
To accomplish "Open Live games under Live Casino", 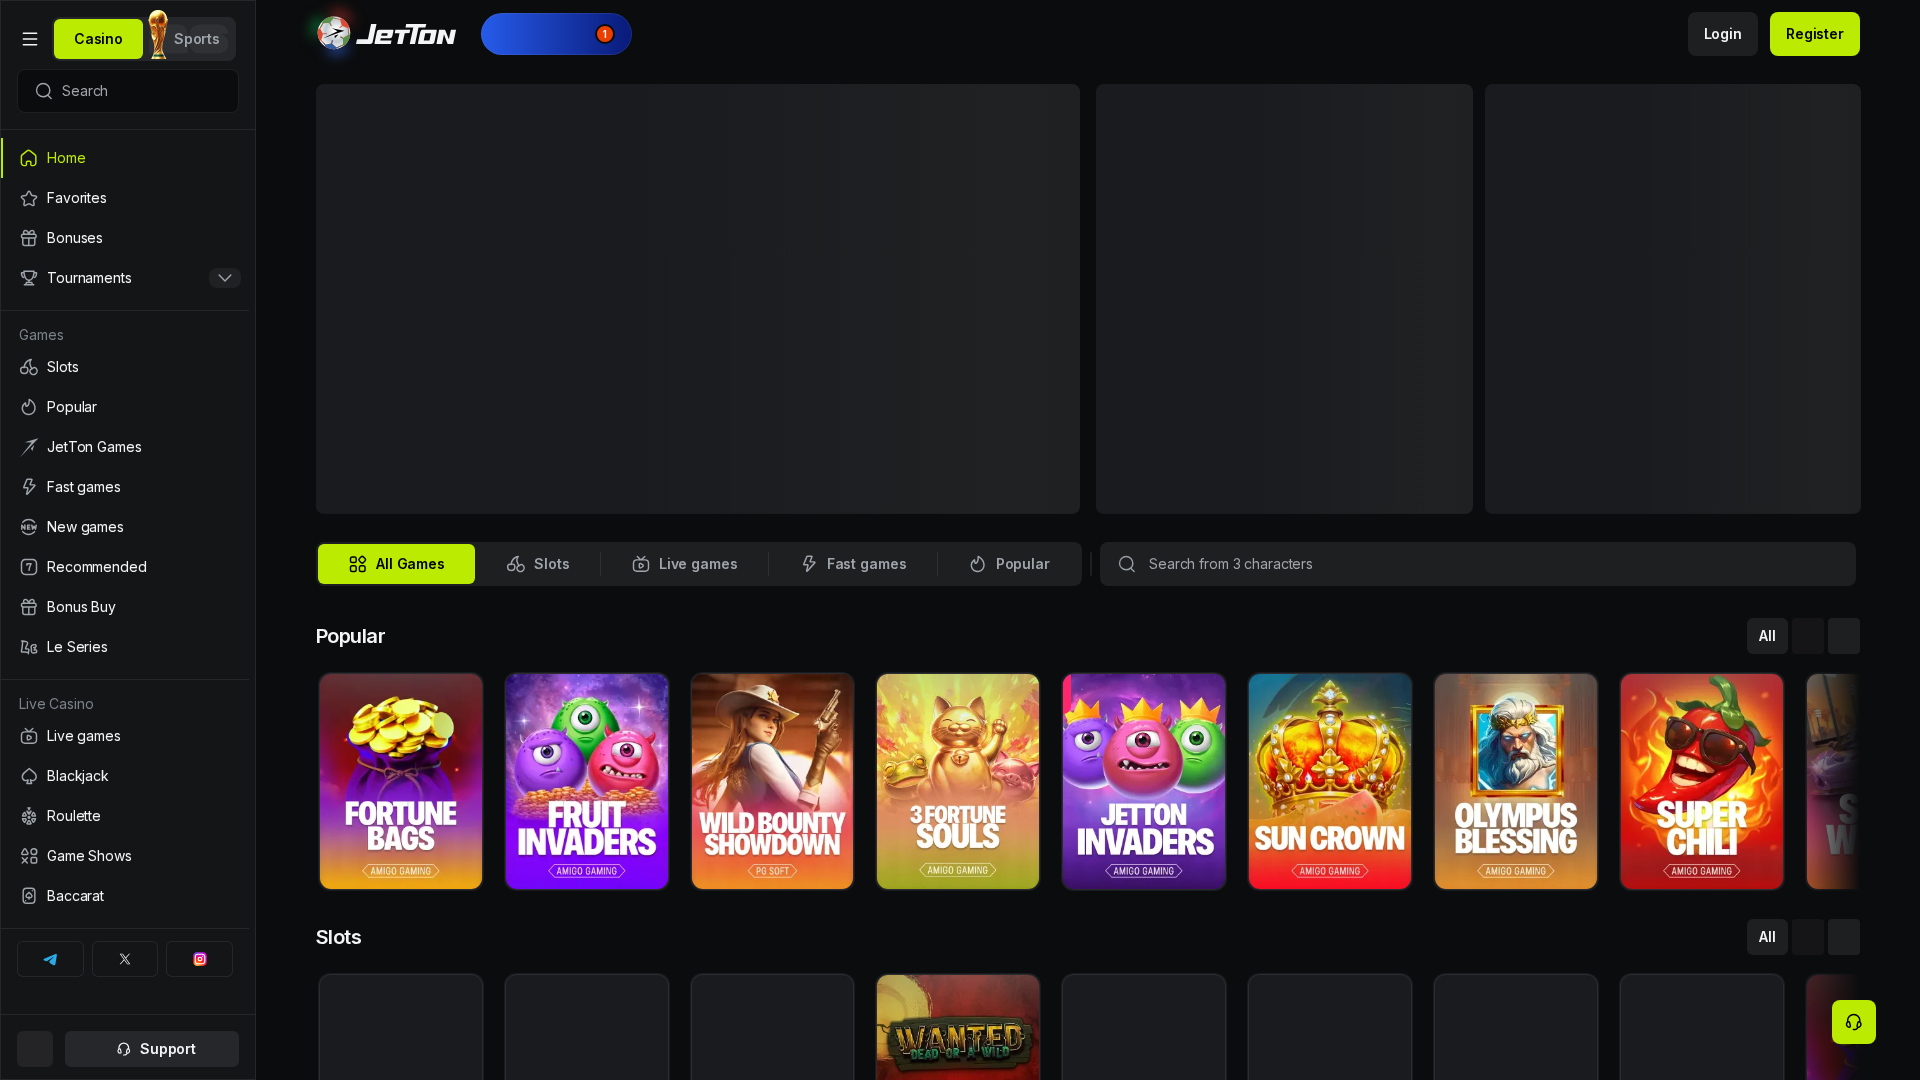I will point(126,736).
